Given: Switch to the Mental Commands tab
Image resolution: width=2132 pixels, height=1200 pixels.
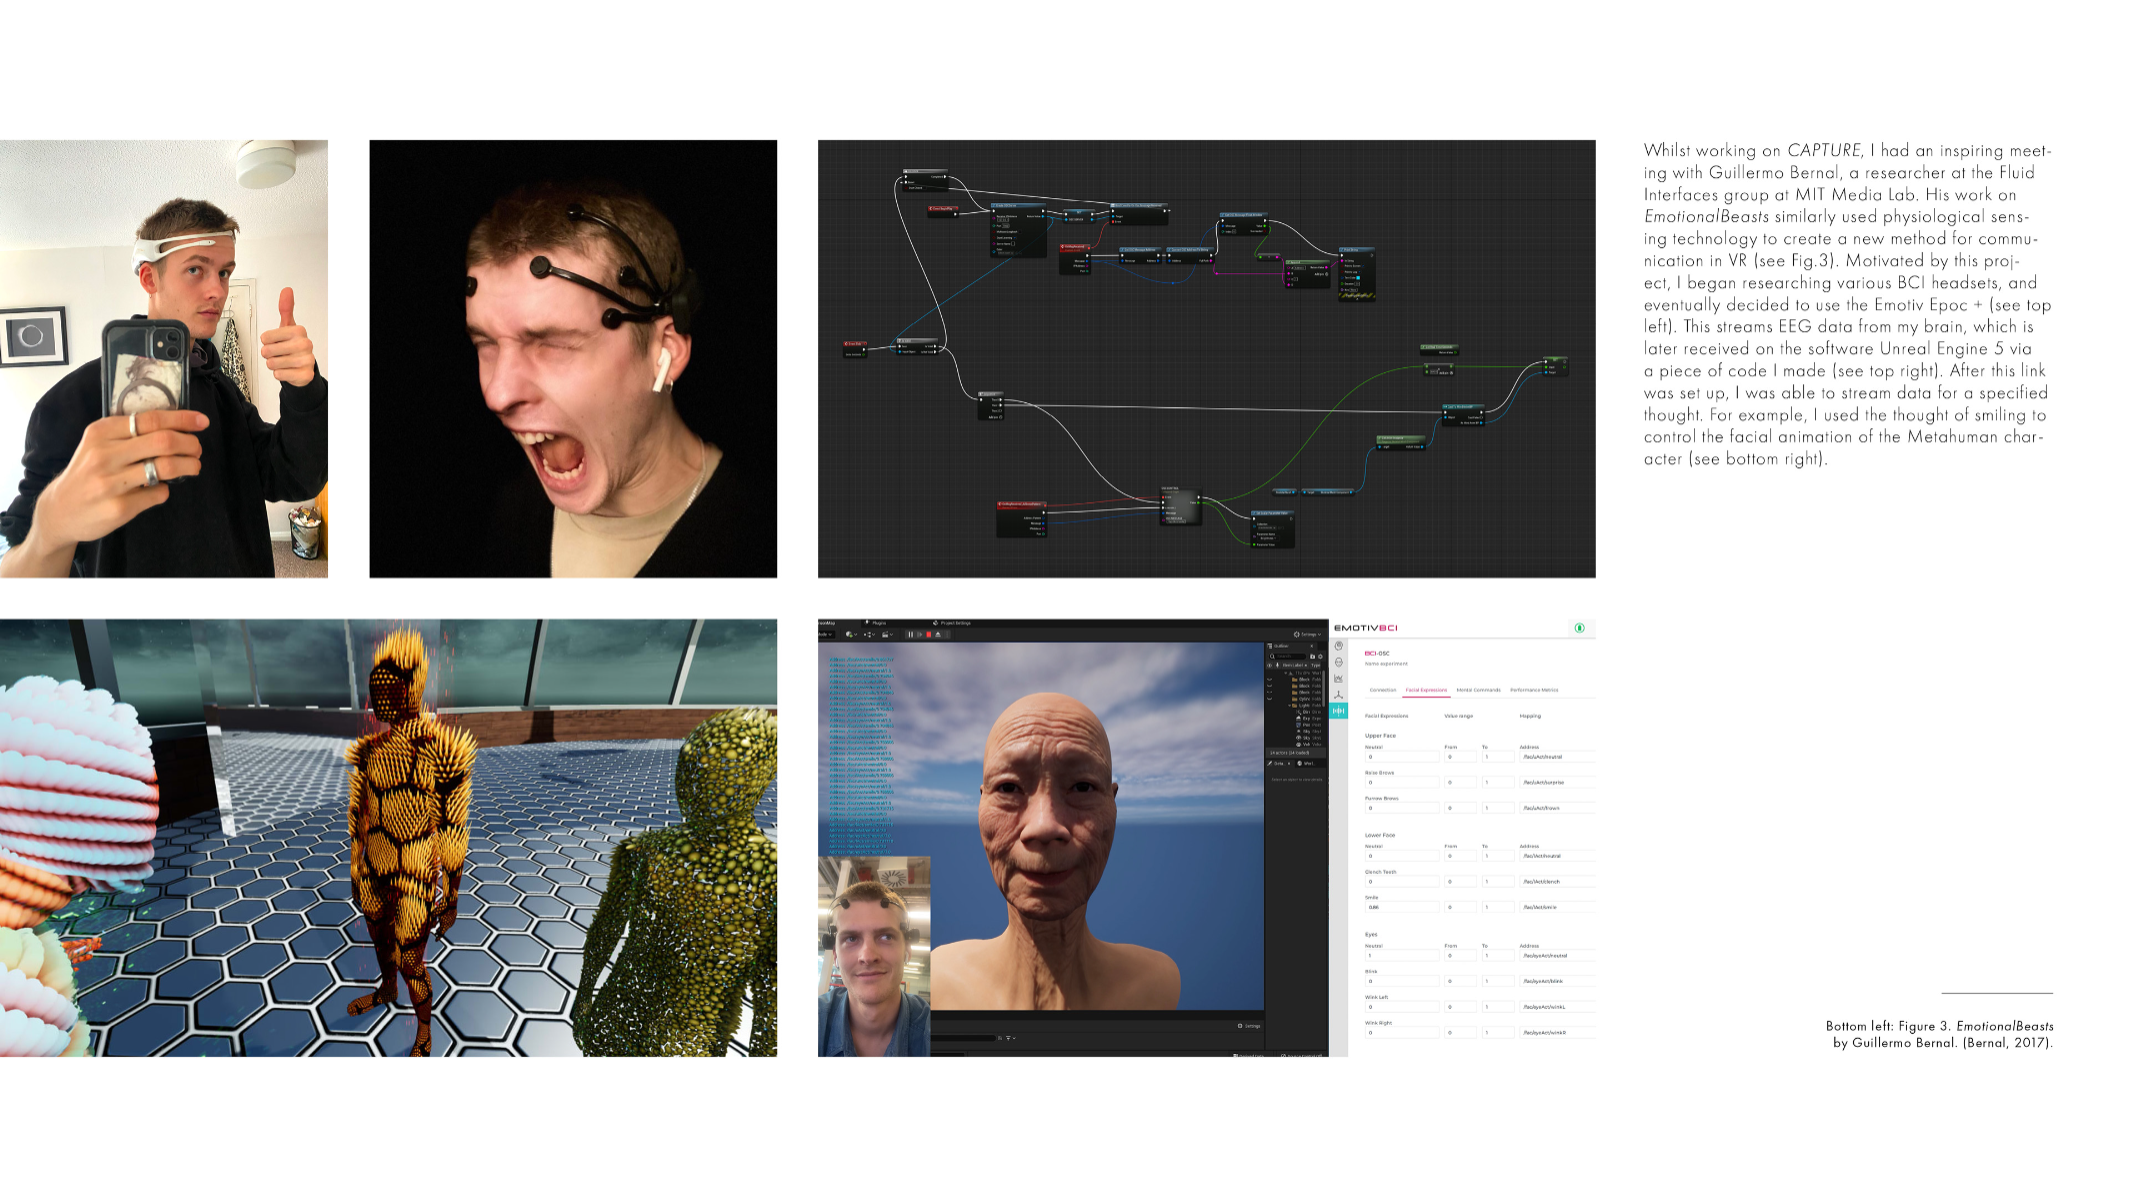Looking at the screenshot, I should tap(1478, 690).
